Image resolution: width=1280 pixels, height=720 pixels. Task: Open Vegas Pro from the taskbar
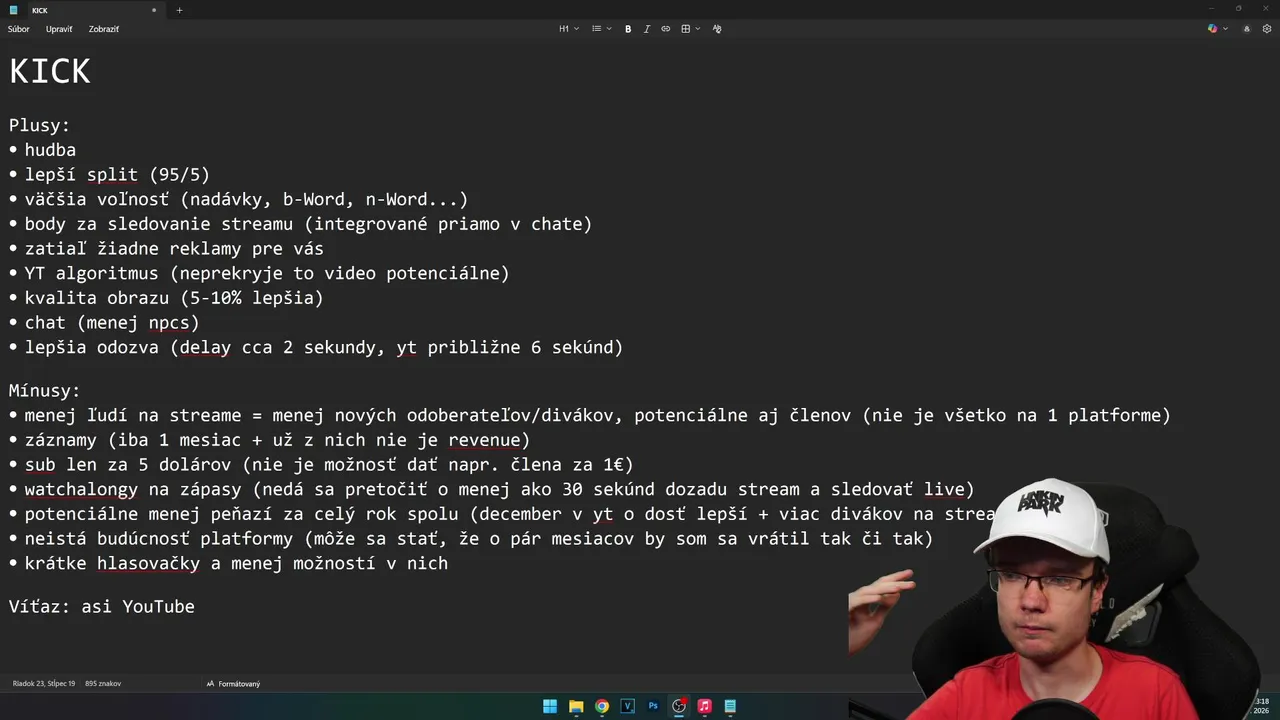(x=628, y=706)
